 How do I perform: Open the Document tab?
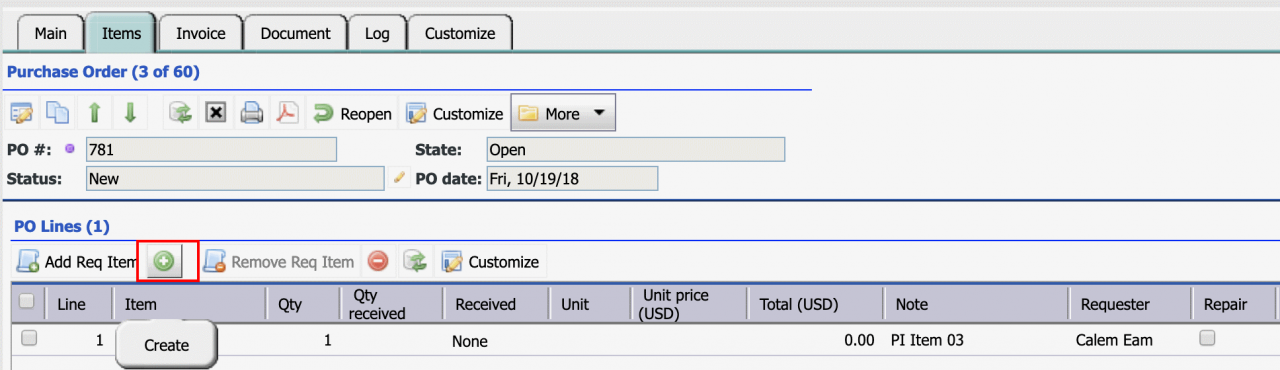pos(295,33)
